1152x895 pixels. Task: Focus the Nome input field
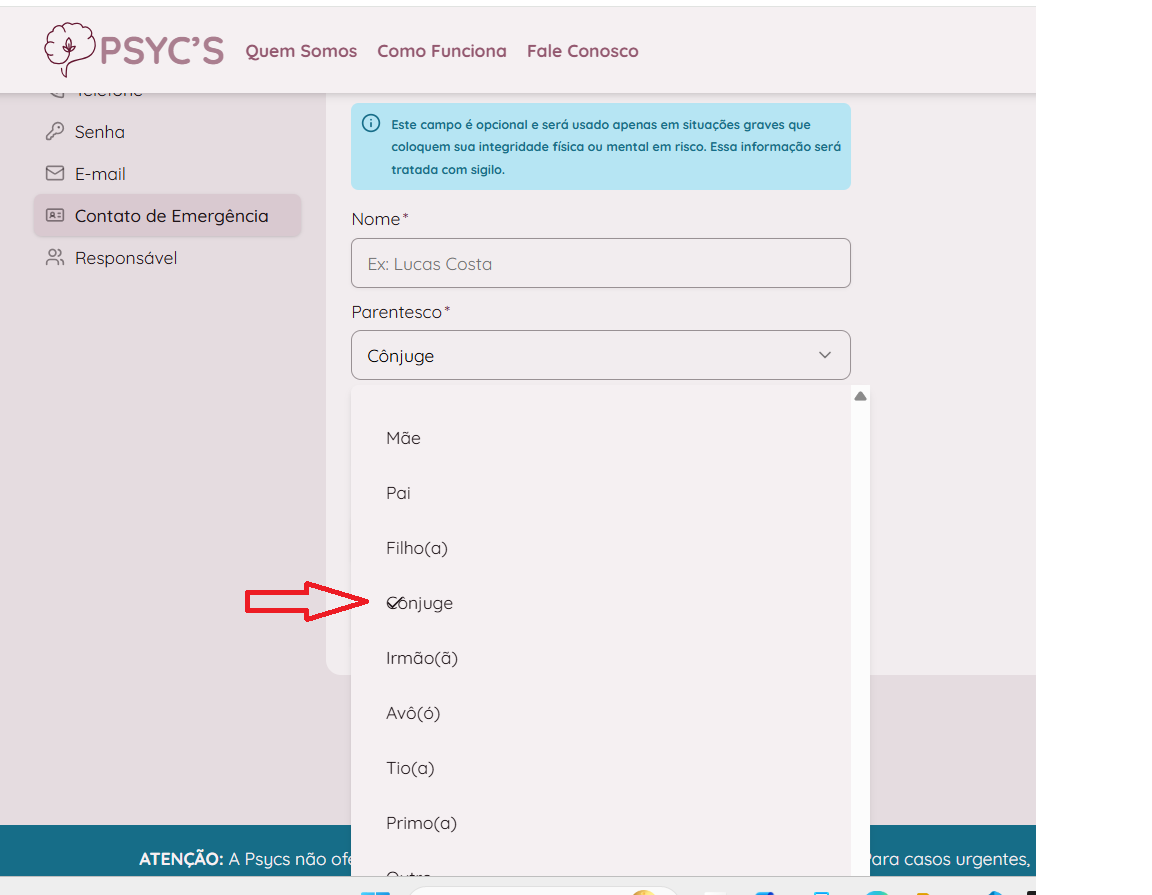pyautogui.click(x=600, y=264)
